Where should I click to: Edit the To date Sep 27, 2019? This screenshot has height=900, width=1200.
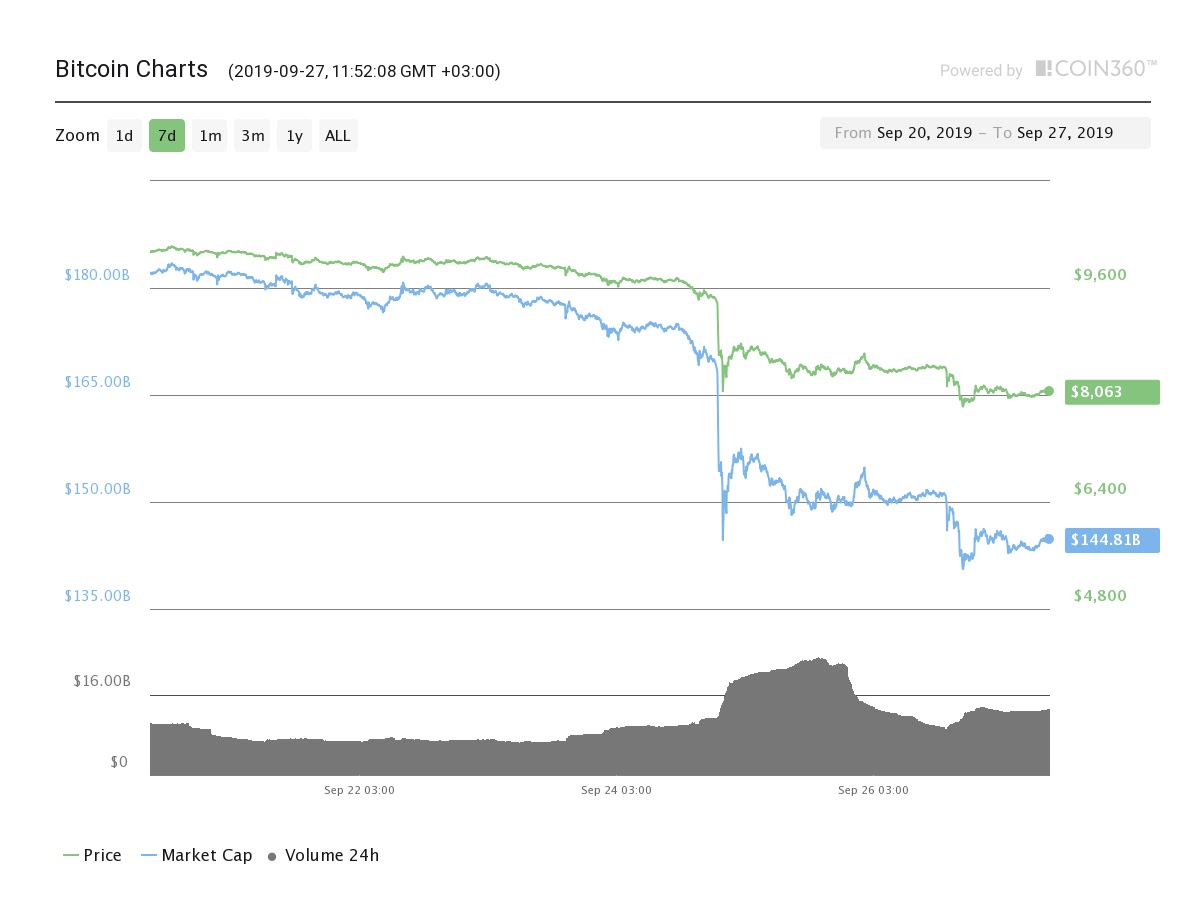pos(1065,133)
